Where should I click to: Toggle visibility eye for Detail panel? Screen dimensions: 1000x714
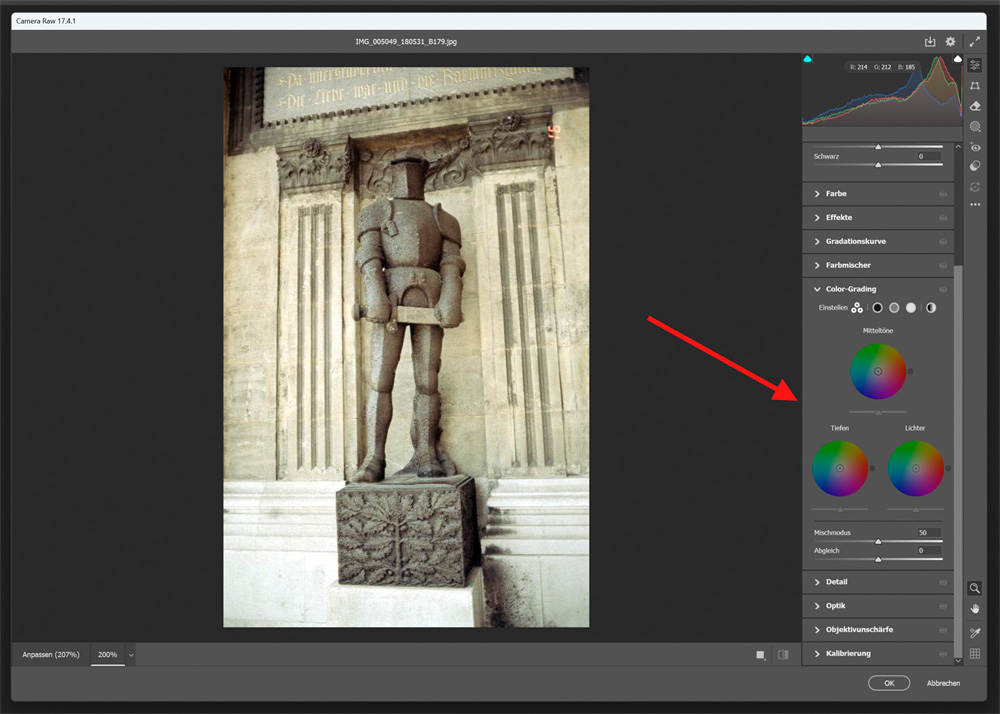(943, 582)
